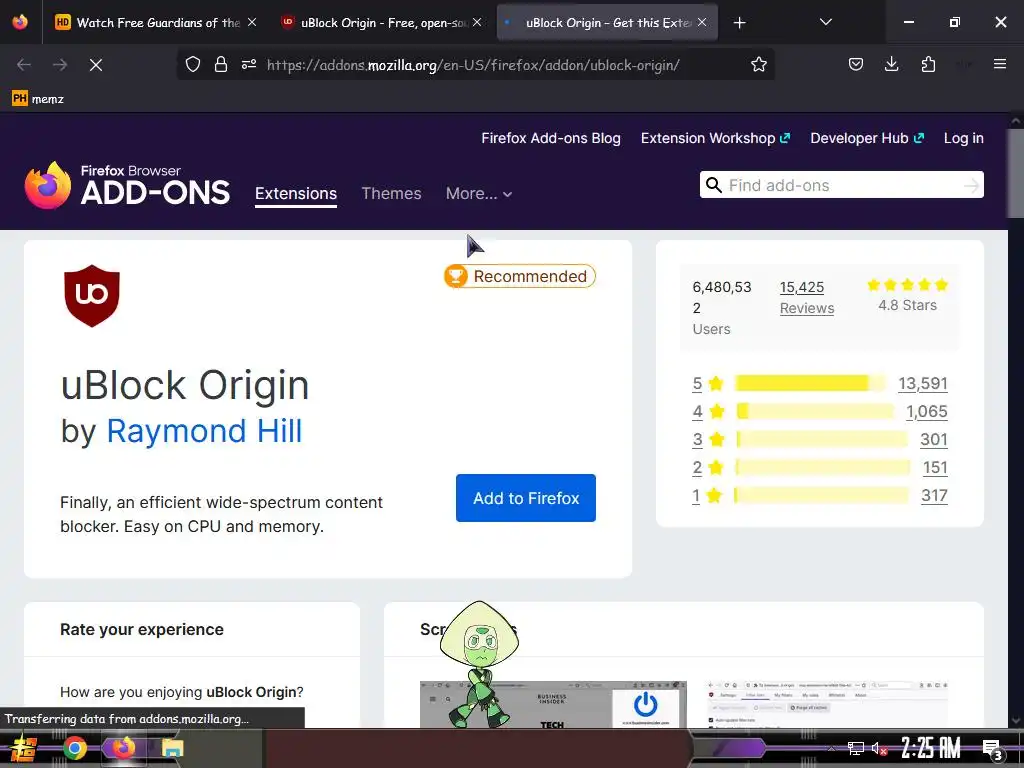Click the muted volume tray icon
1024x768 pixels.
880,749
